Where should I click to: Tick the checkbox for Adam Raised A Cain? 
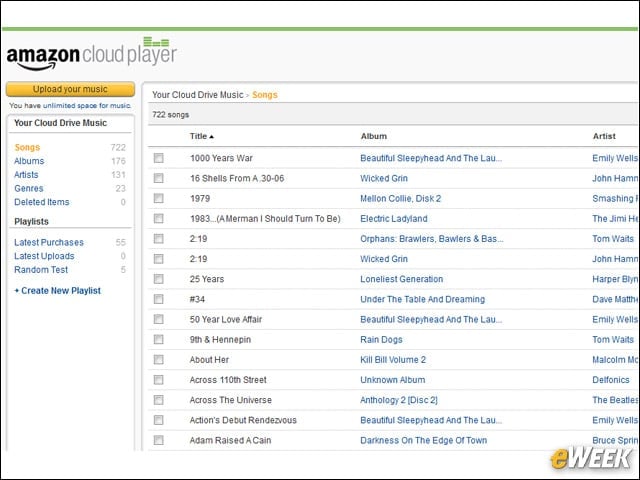pos(158,440)
